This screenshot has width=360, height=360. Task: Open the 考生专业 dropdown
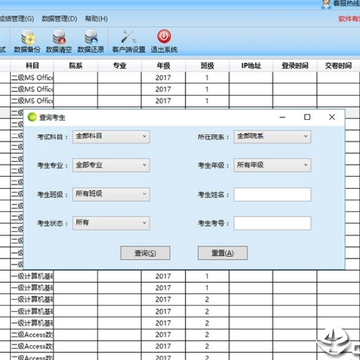pyautogui.click(x=111, y=165)
